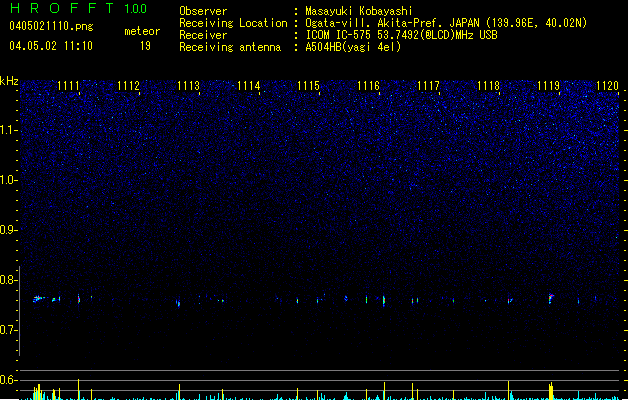Image resolution: width=629 pixels, height=400 pixels.
Task: Click the yellow intensity spike below 1119
Action: (551, 391)
